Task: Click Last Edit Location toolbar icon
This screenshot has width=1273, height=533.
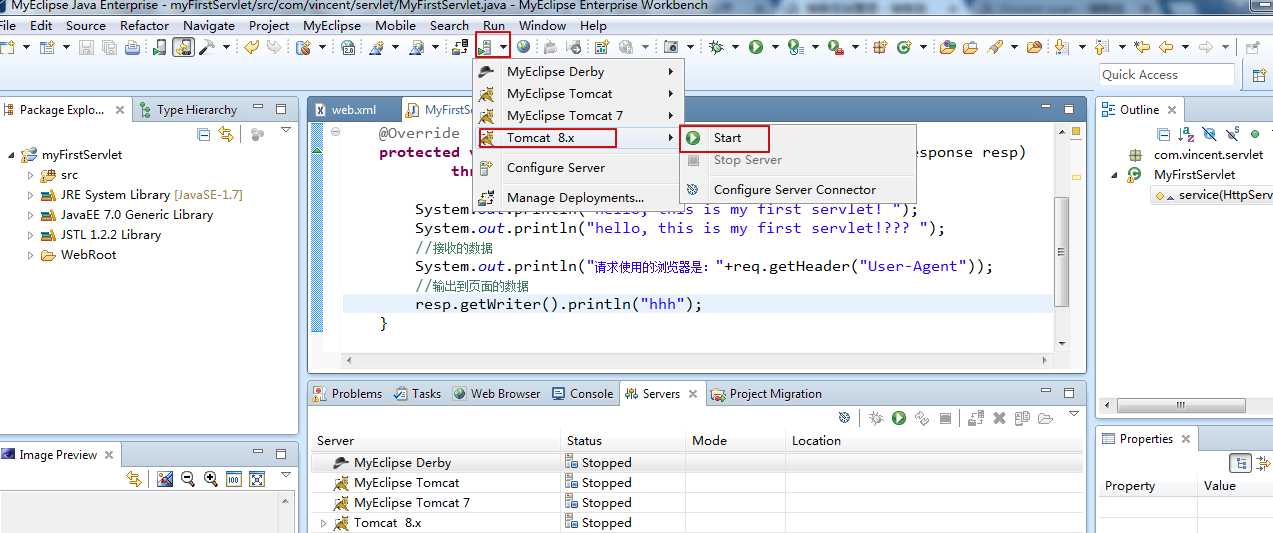Action: [x=1141, y=47]
